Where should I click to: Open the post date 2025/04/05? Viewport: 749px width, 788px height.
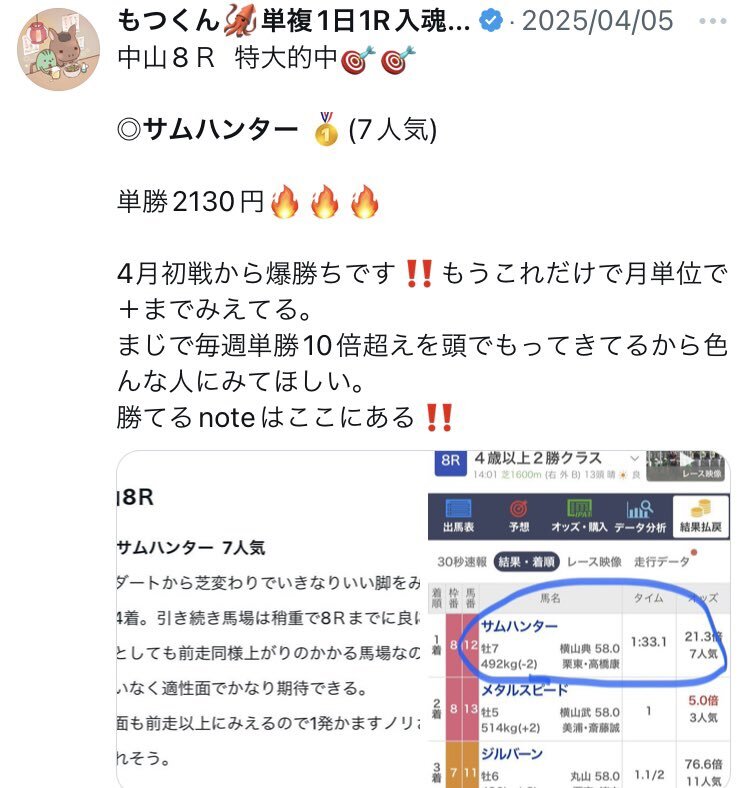coord(597,21)
